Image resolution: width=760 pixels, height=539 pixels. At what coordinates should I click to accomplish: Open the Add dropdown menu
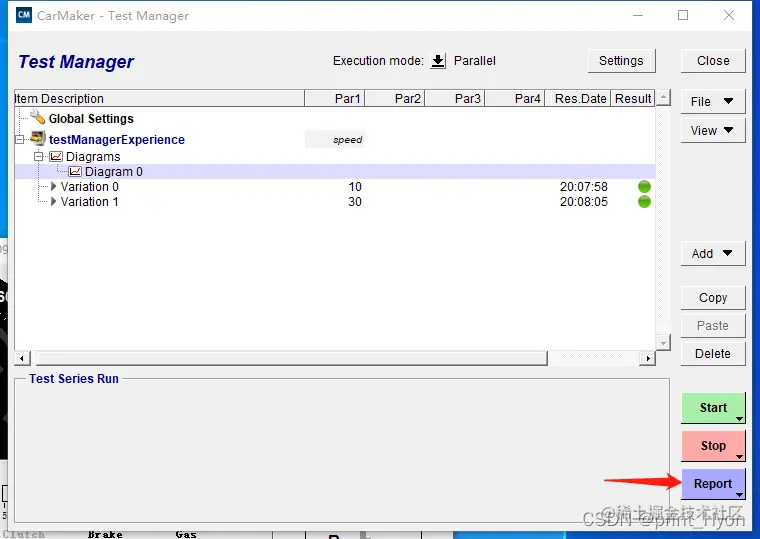[x=712, y=254]
